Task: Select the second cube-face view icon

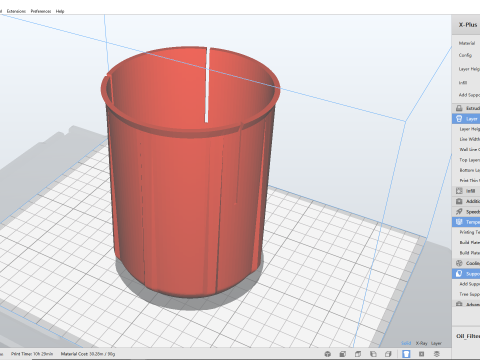Action: coord(358,354)
